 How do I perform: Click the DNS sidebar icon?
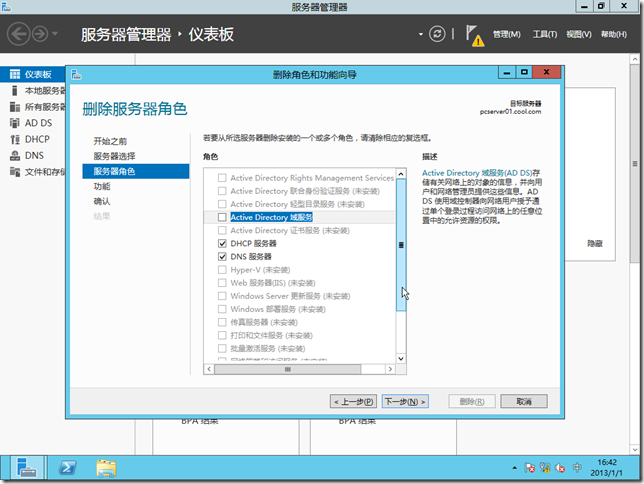coord(15,155)
